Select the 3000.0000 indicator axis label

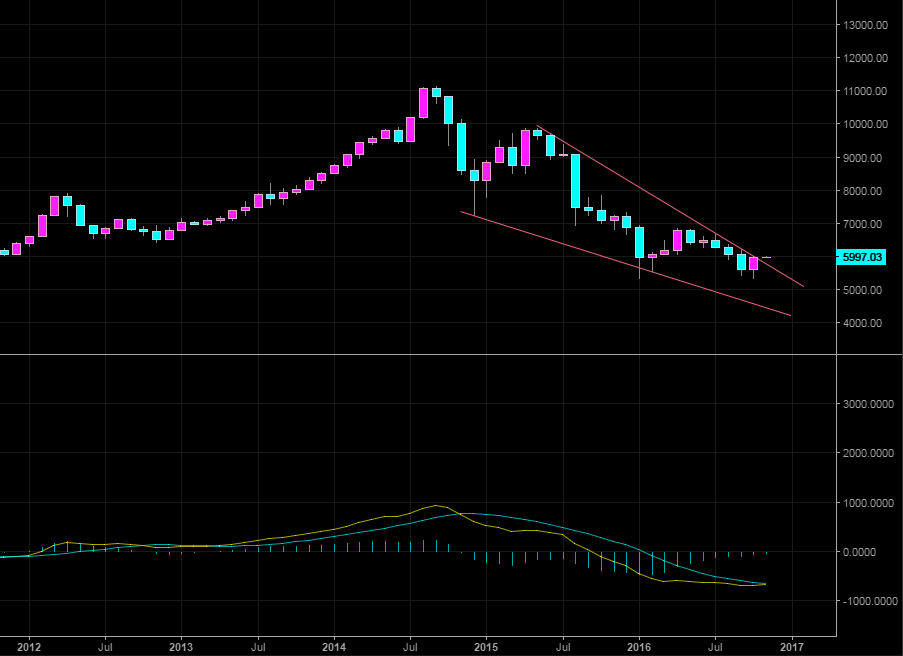coord(870,404)
